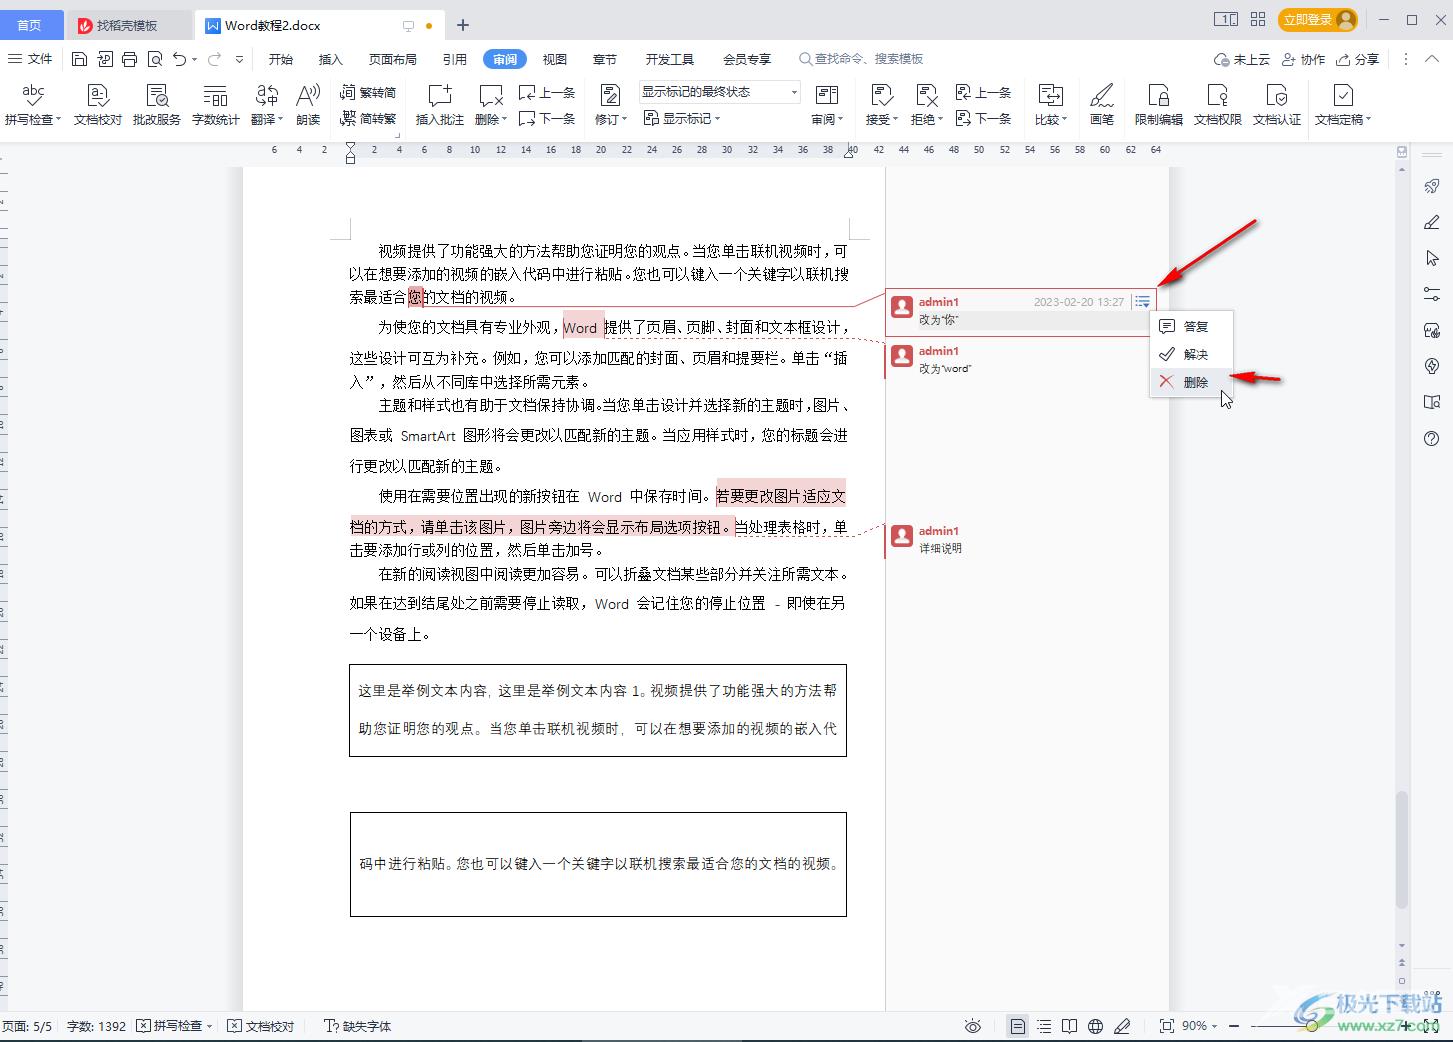This screenshot has width=1453, height=1042.
Task: Open the 文件 menu
Action: (x=31, y=59)
